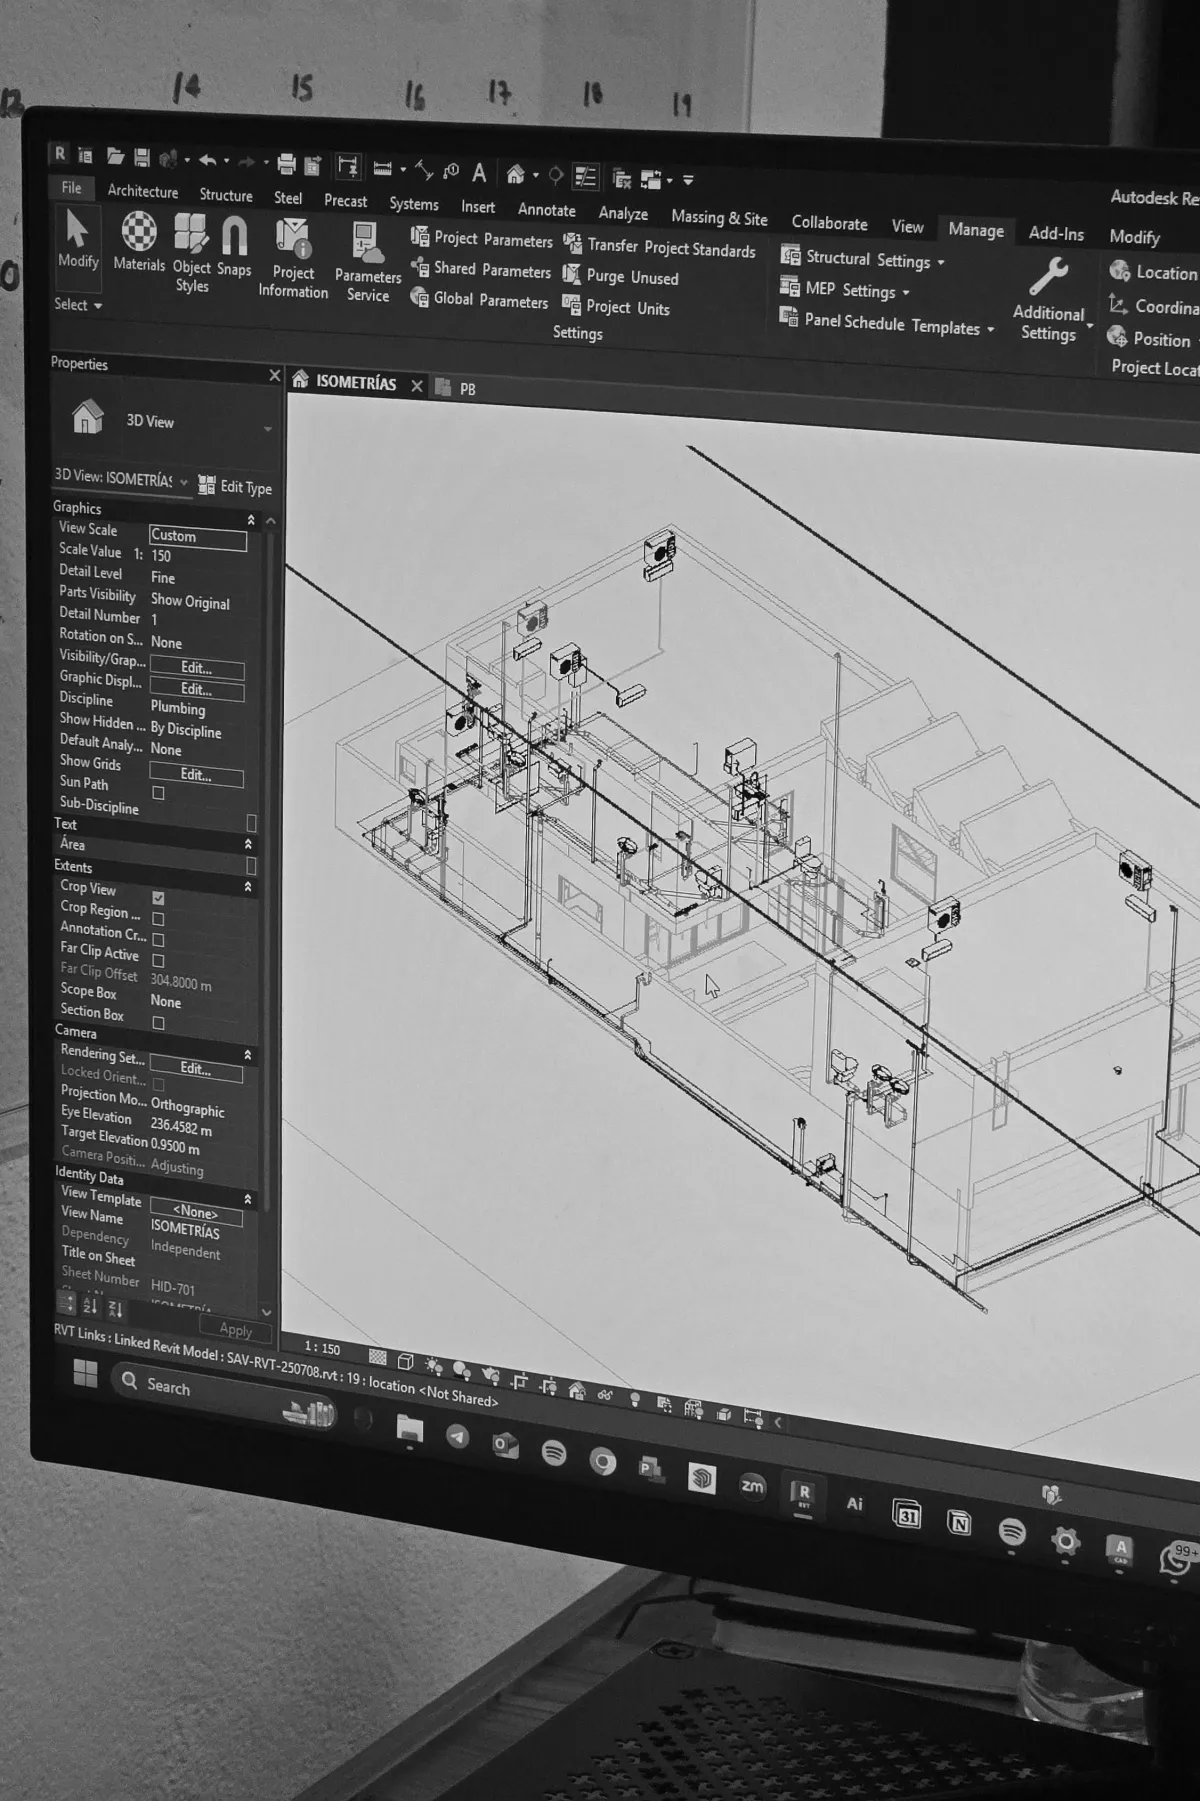
Task: Enable the Sun Path checkbox in Properties
Action: coord(158,793)
